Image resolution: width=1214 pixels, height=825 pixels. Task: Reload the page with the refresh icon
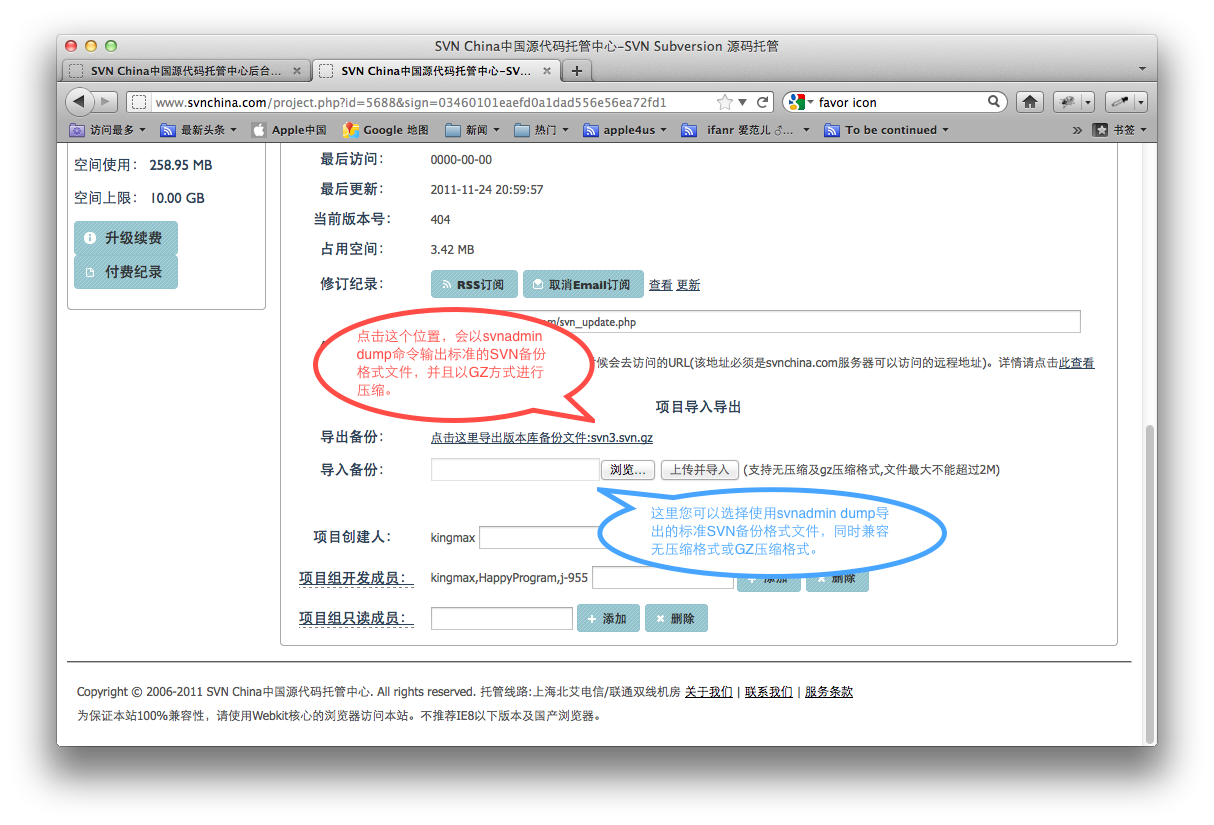pos(763,102)
